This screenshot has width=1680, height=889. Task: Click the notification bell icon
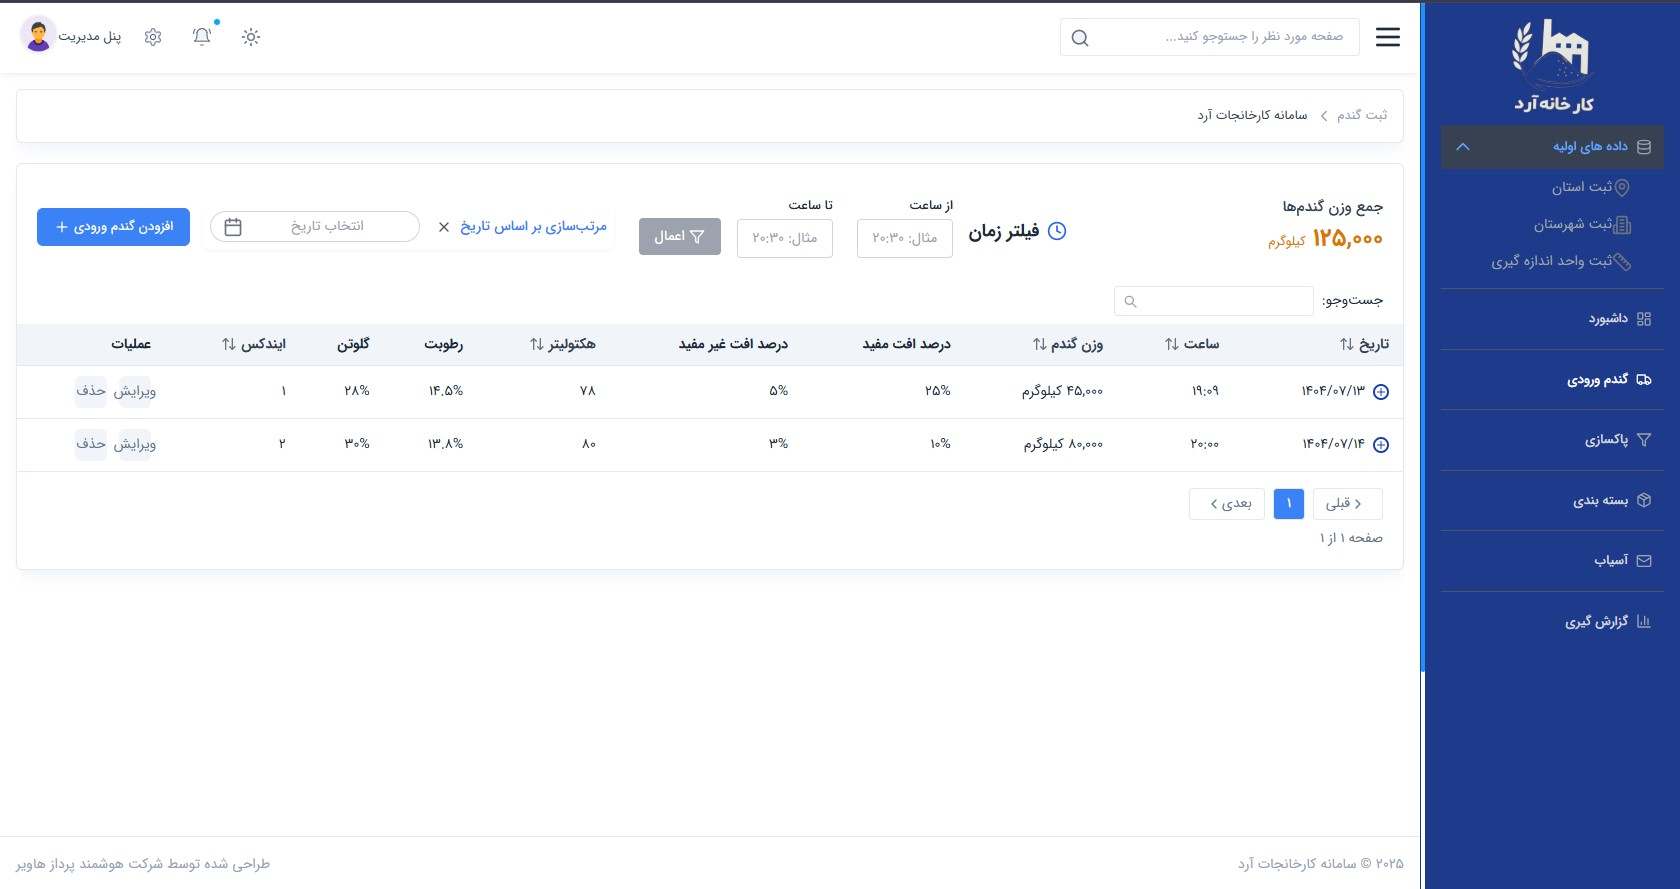tap(202, 37)
